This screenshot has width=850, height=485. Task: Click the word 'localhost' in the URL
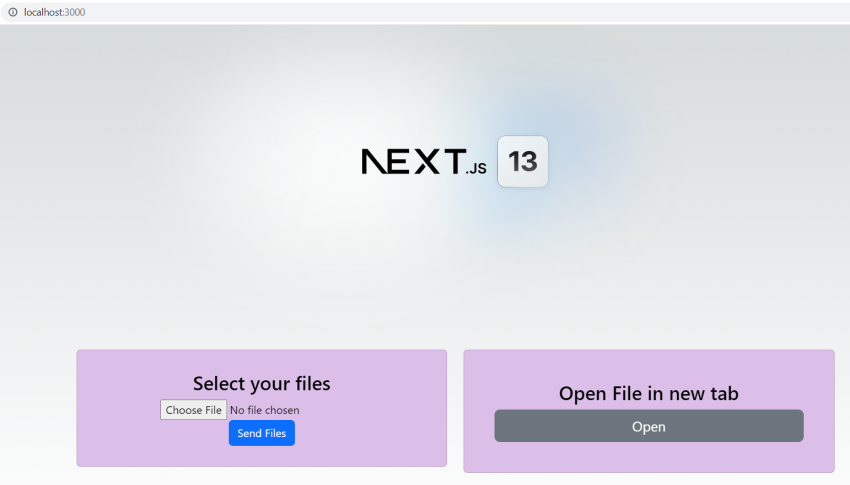(x=43, y=12)
